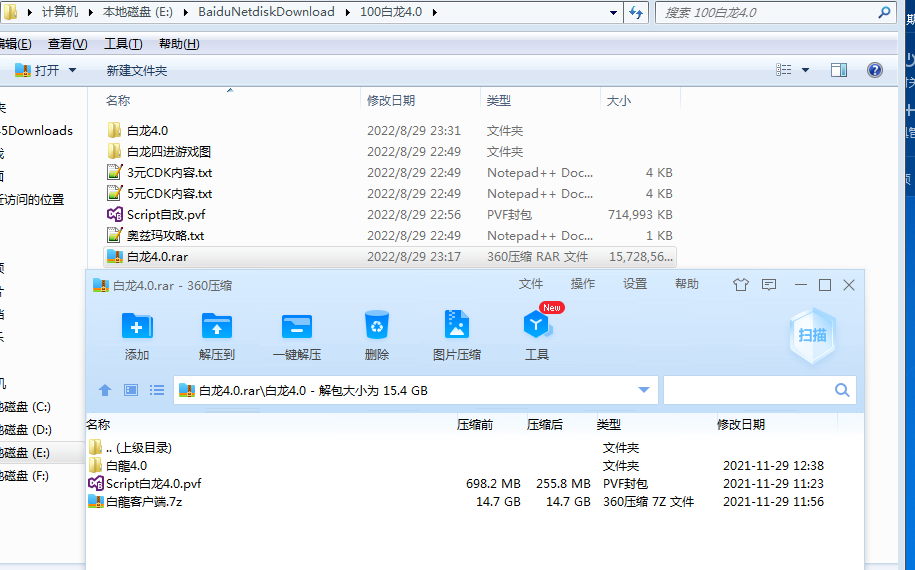Expand the arrow after 计算机 in the address bar

[90, 12]
